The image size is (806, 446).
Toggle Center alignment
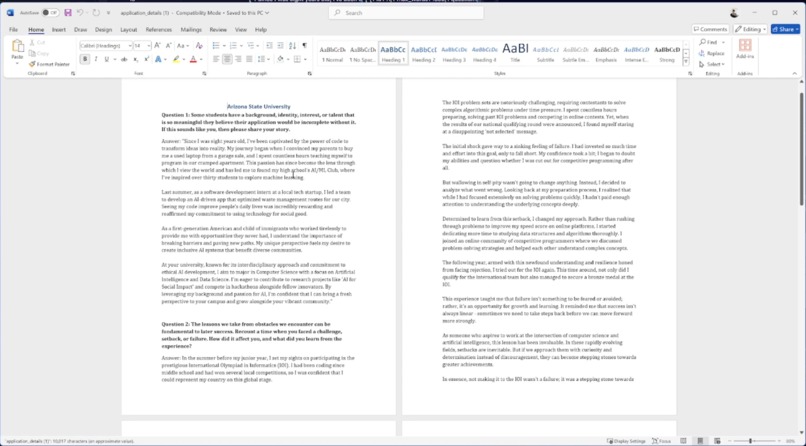pos(227,60)
